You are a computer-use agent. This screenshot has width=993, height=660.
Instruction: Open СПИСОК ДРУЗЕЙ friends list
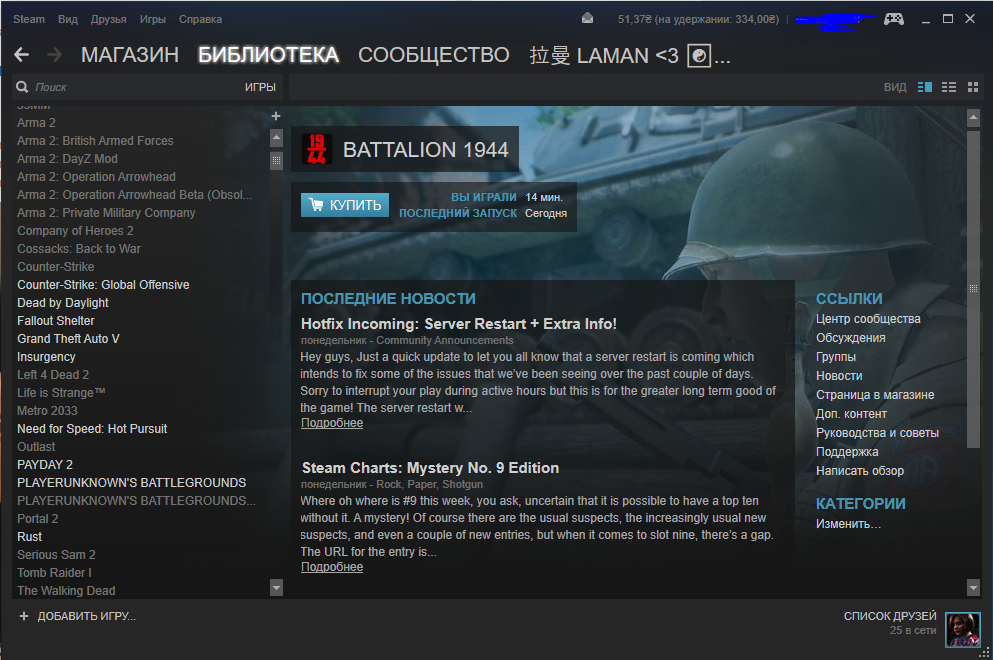point(890,616)
